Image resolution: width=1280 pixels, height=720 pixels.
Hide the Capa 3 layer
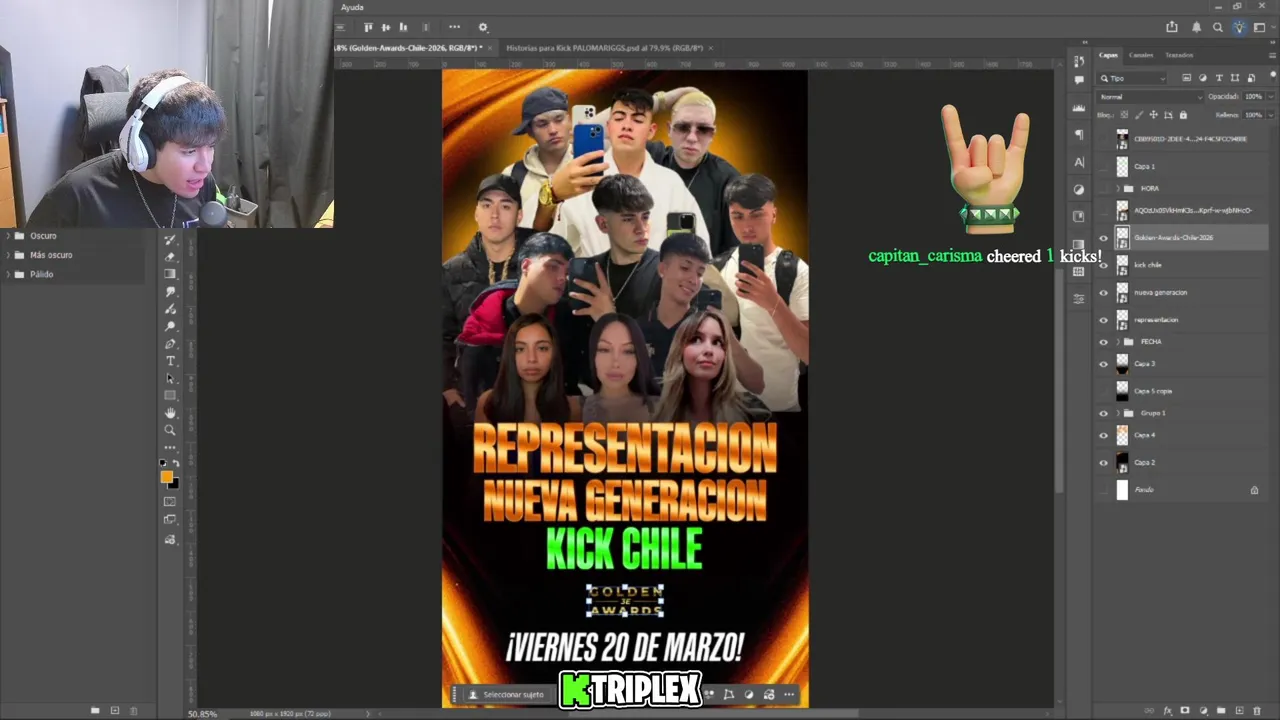click(x=1104, y=364)
